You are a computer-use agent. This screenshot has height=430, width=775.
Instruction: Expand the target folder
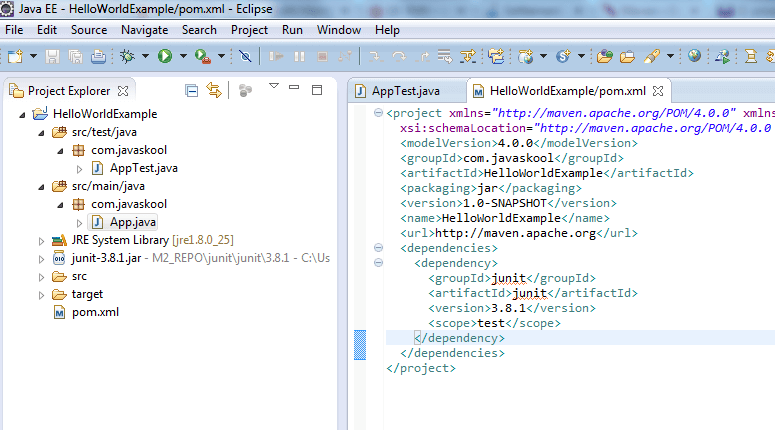41,294
